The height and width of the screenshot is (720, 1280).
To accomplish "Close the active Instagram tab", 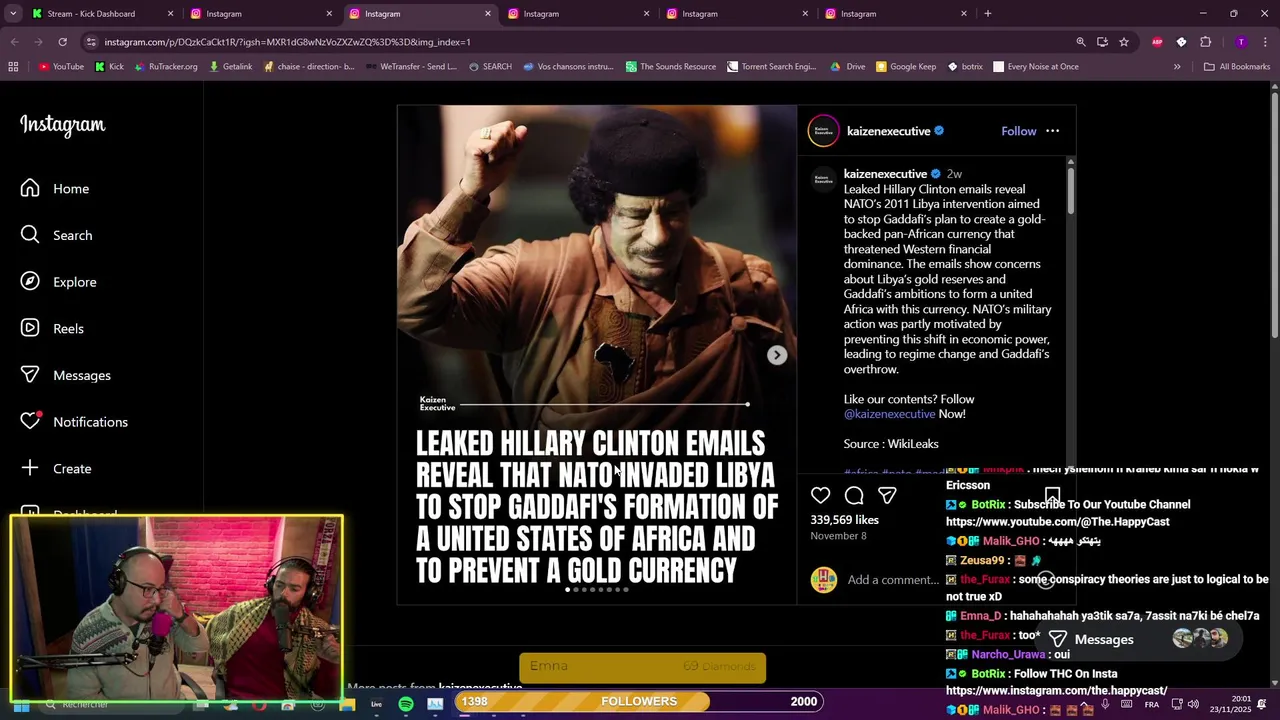I will point(488,14).
